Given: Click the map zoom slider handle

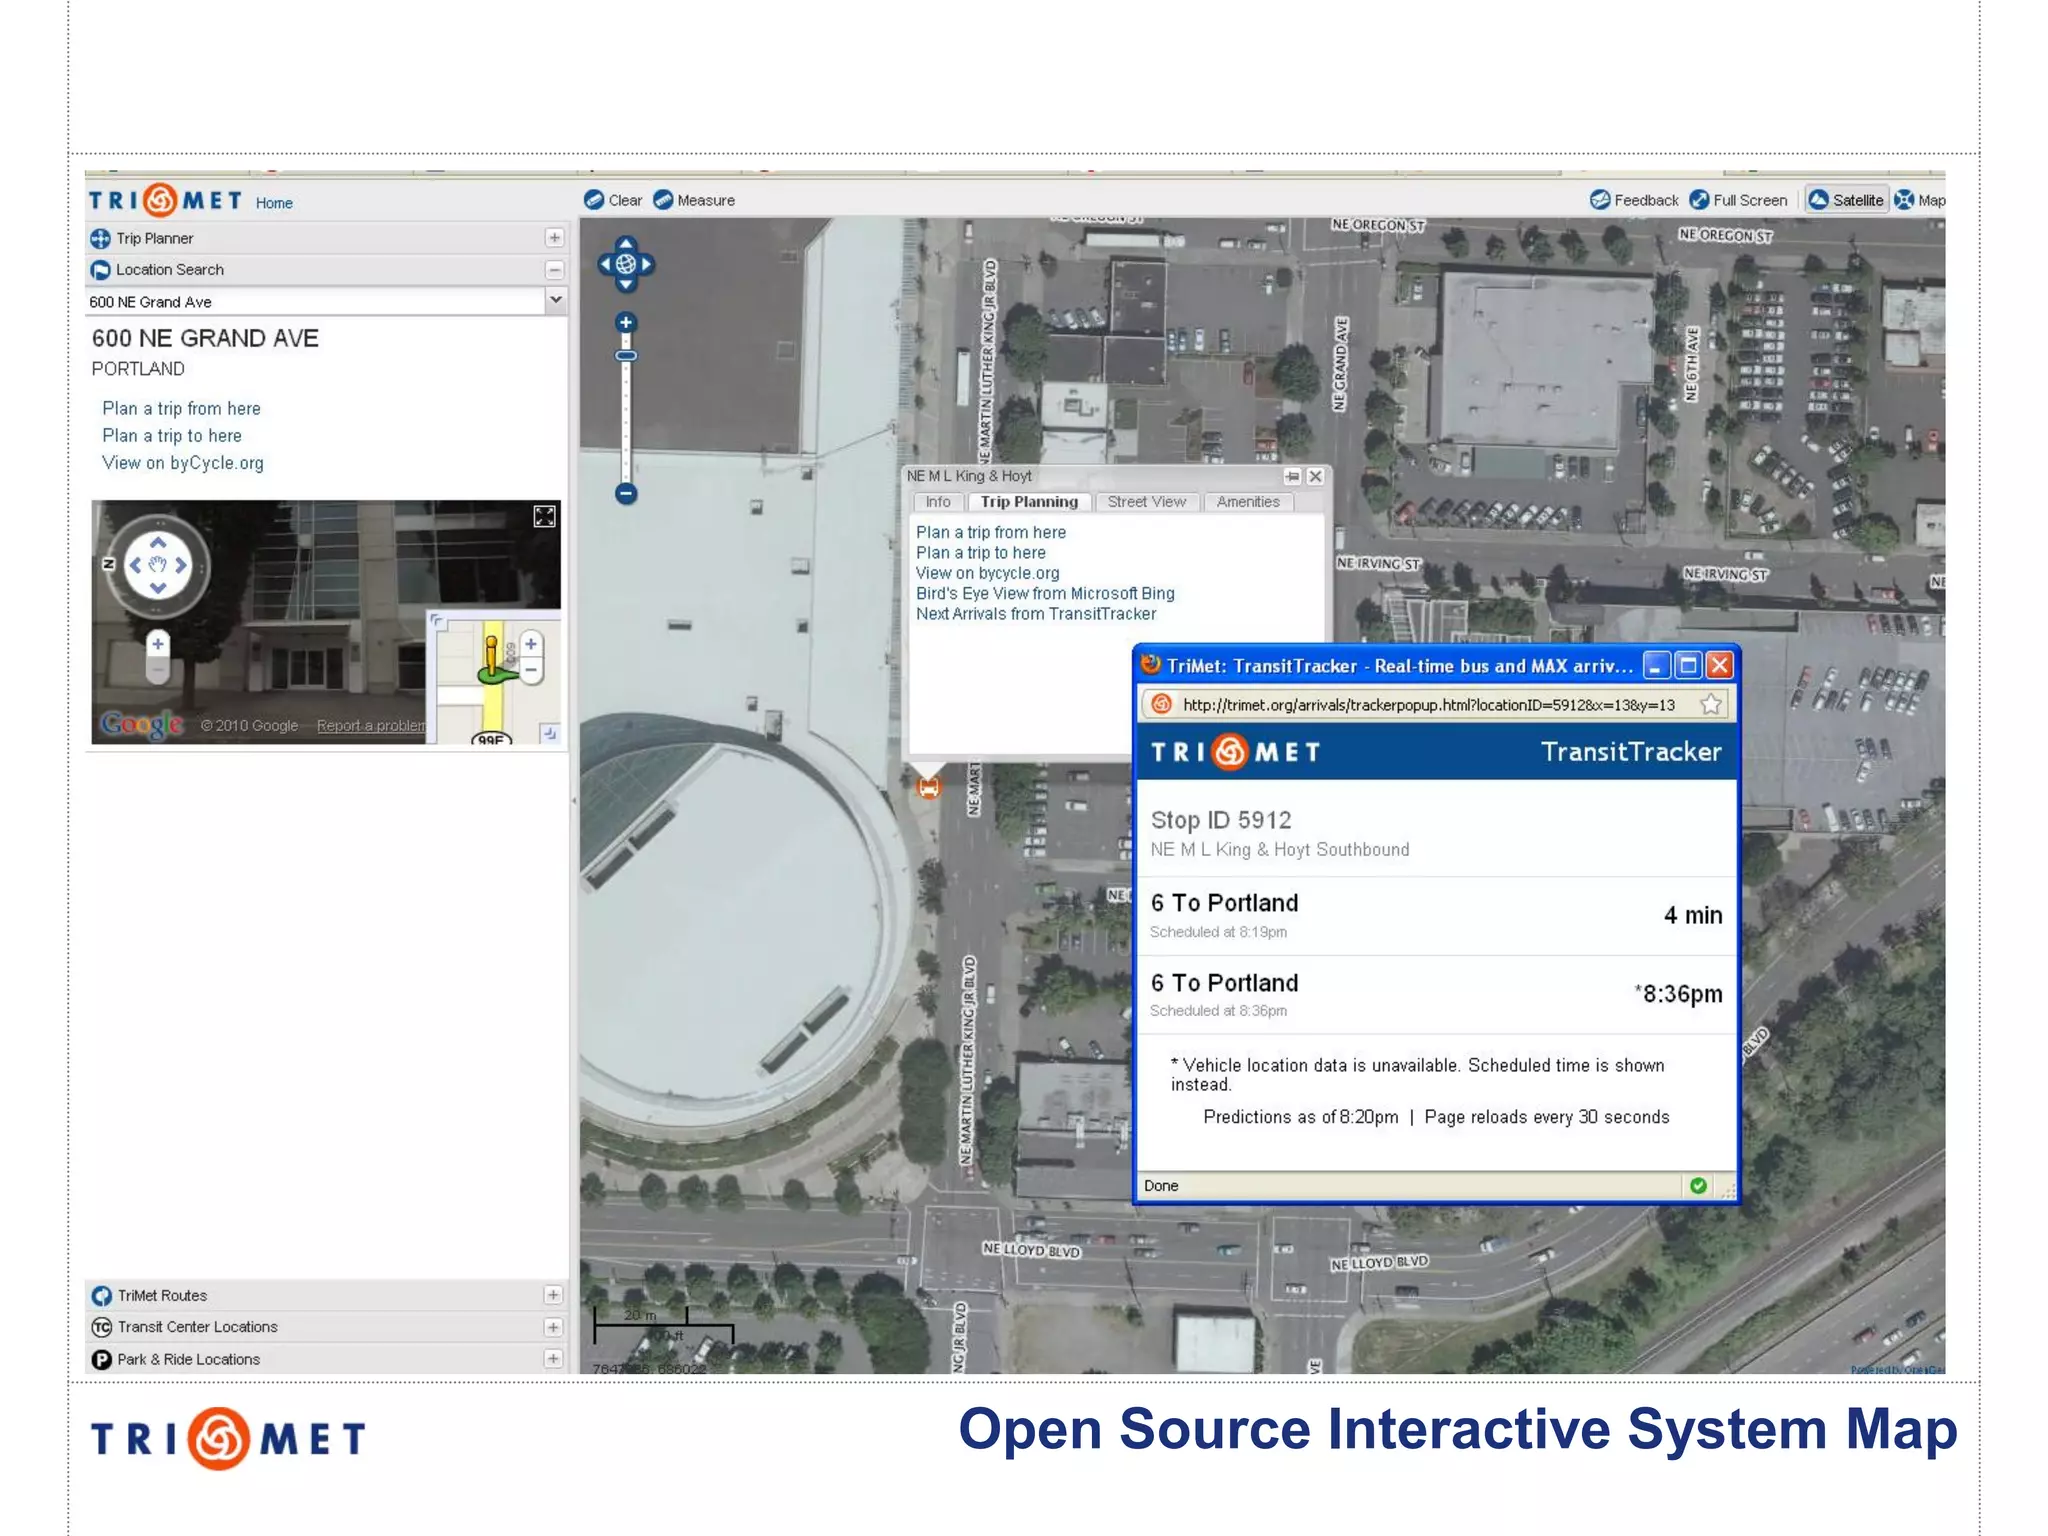Looking at the screenshot, I should 626,356.
